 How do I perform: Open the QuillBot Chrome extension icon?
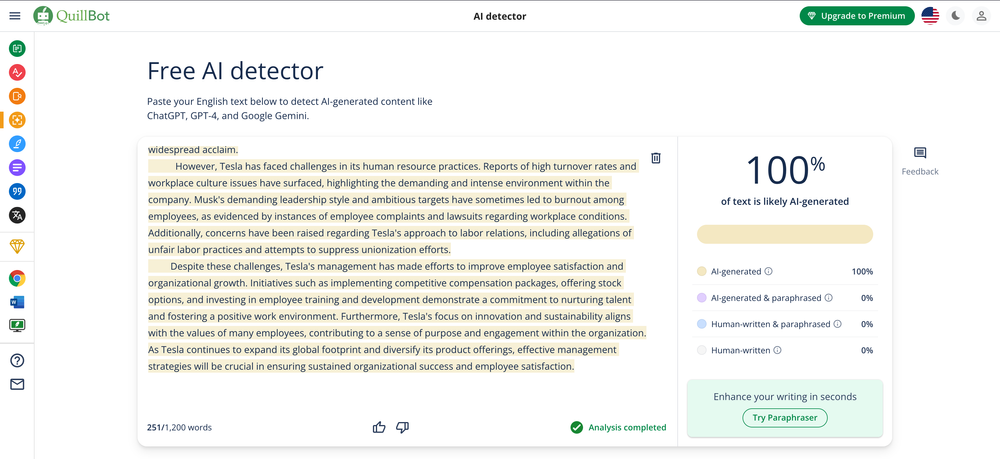[17, 278]
